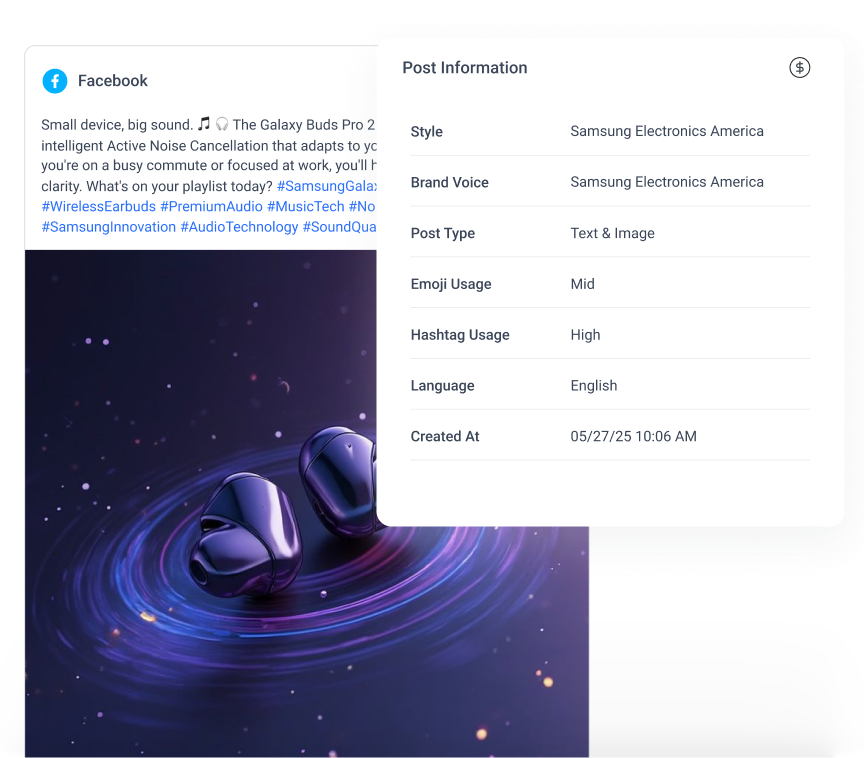Click the Facebook platform icon
The height and width of the screenshot is (758, 864).
55,81
